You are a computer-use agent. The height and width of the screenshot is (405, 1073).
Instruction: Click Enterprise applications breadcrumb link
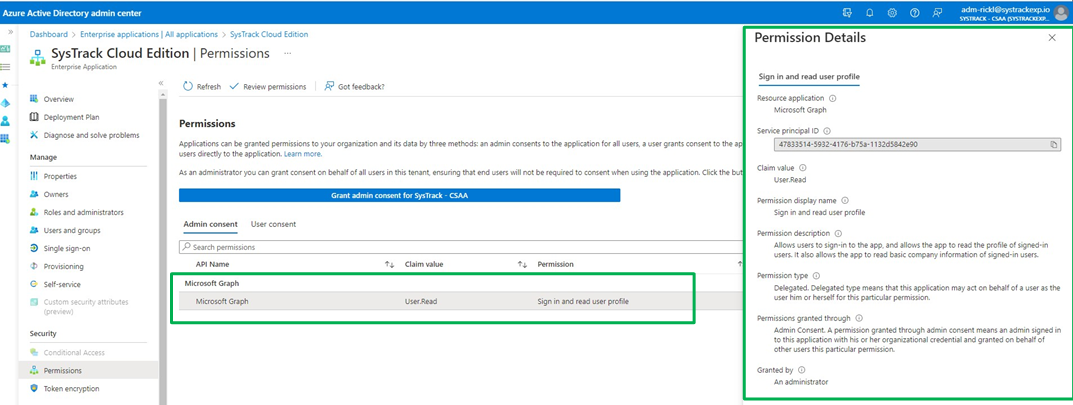click(x=148, y=34)
